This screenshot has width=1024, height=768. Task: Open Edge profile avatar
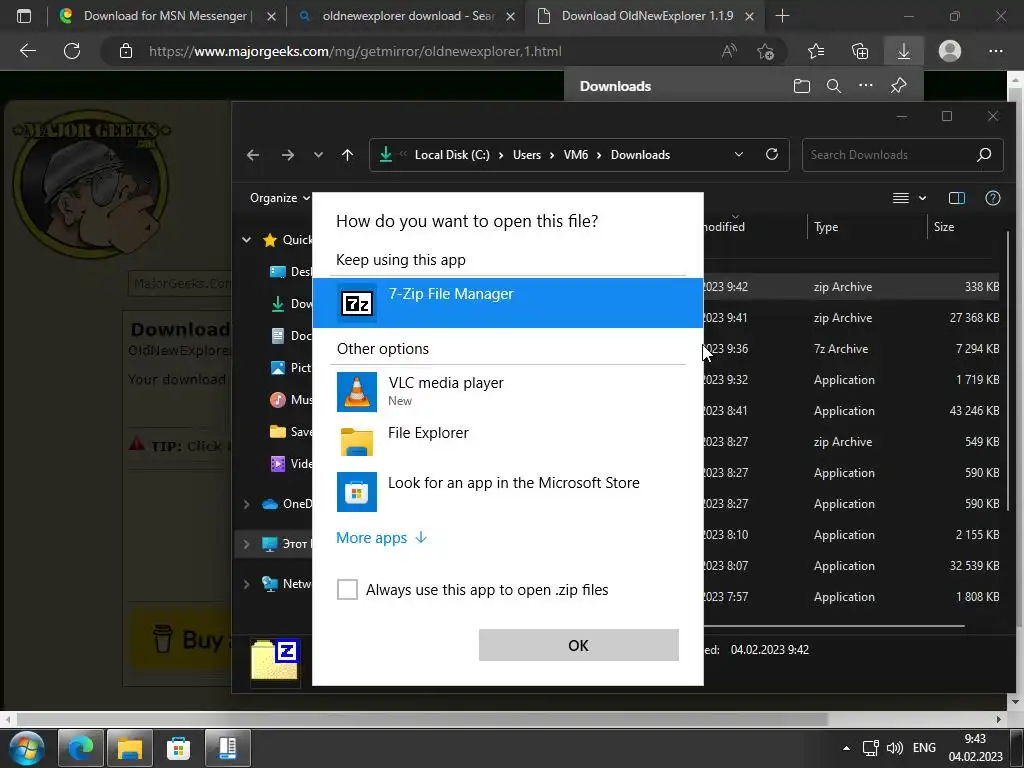click(x=950, y=51)
